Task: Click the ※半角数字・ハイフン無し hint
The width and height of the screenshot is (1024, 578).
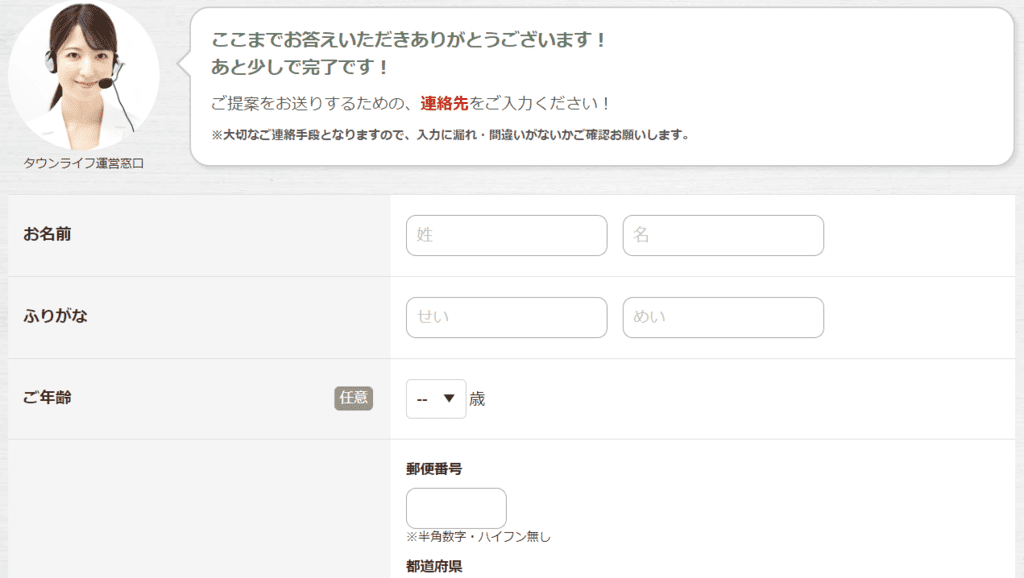Action: click(x=478, y=537)
